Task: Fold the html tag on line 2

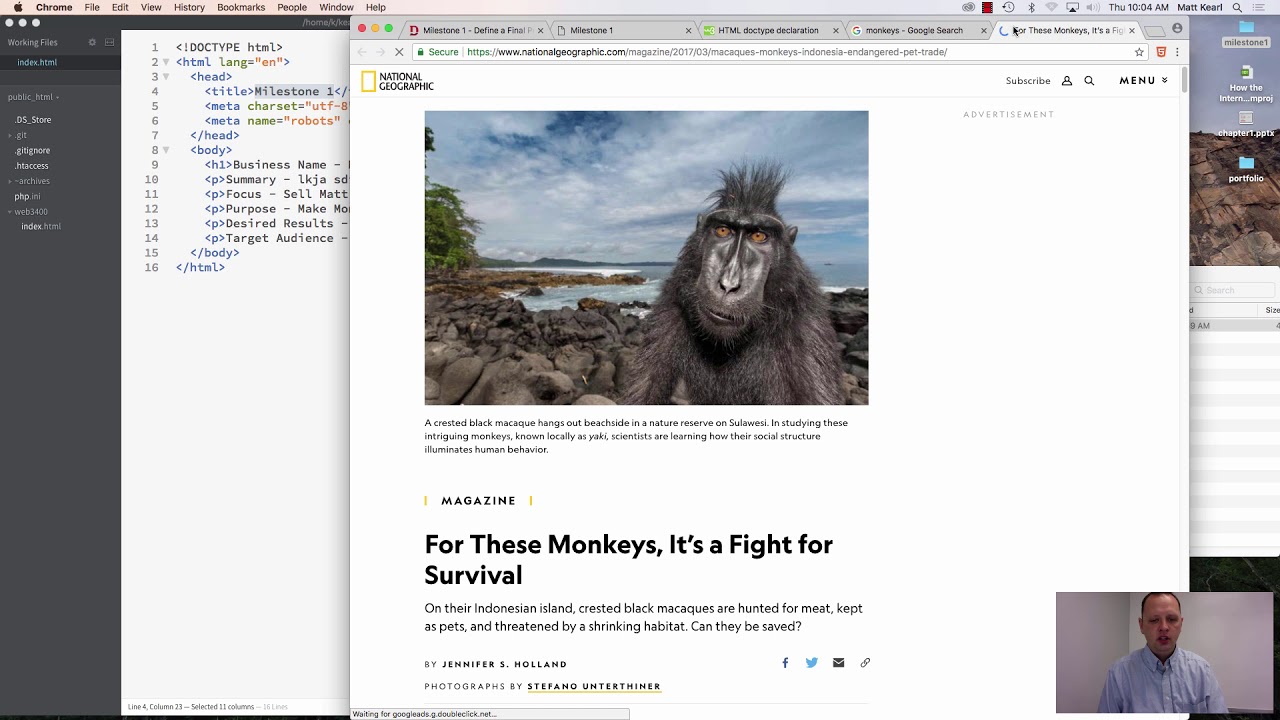Action: (166, 62)
